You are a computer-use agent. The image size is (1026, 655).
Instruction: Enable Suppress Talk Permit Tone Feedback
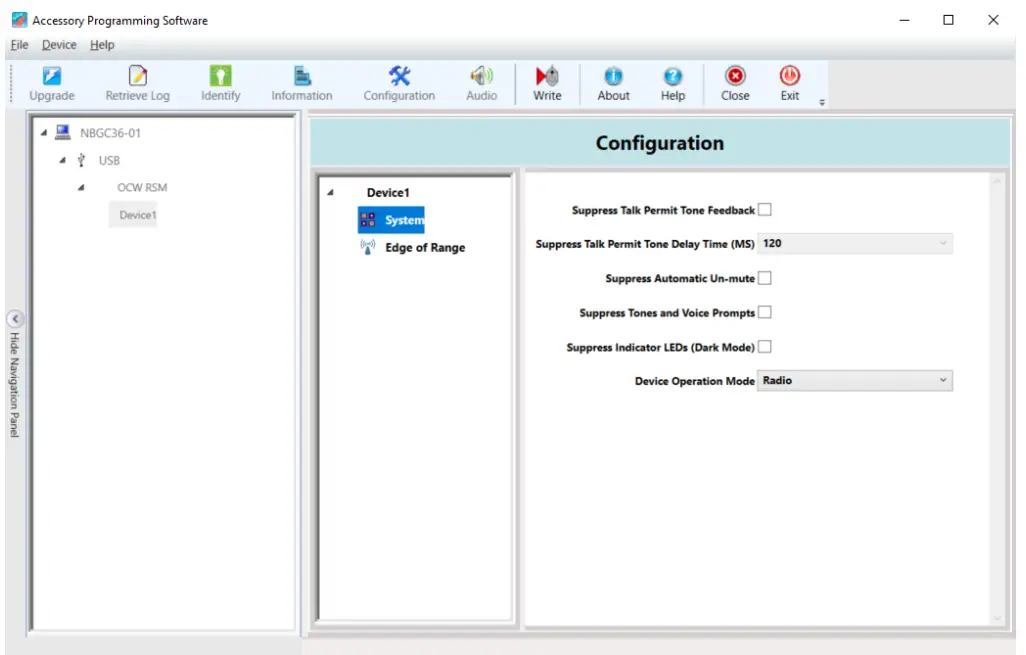(x=764, y=209)
